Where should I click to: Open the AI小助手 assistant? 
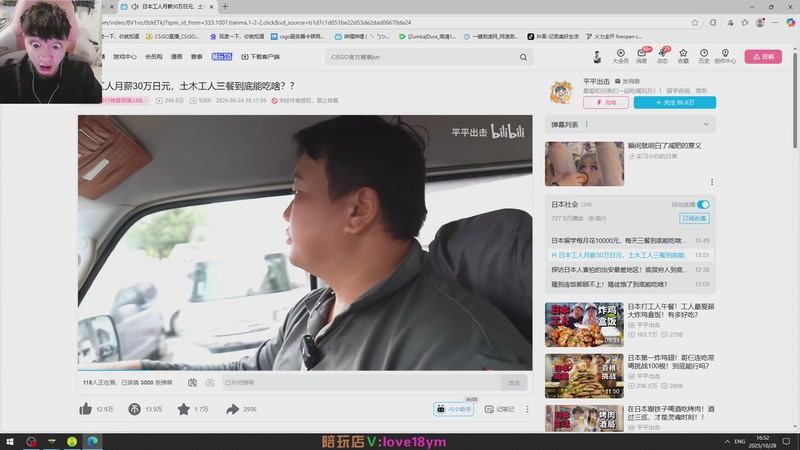(454, 409)
